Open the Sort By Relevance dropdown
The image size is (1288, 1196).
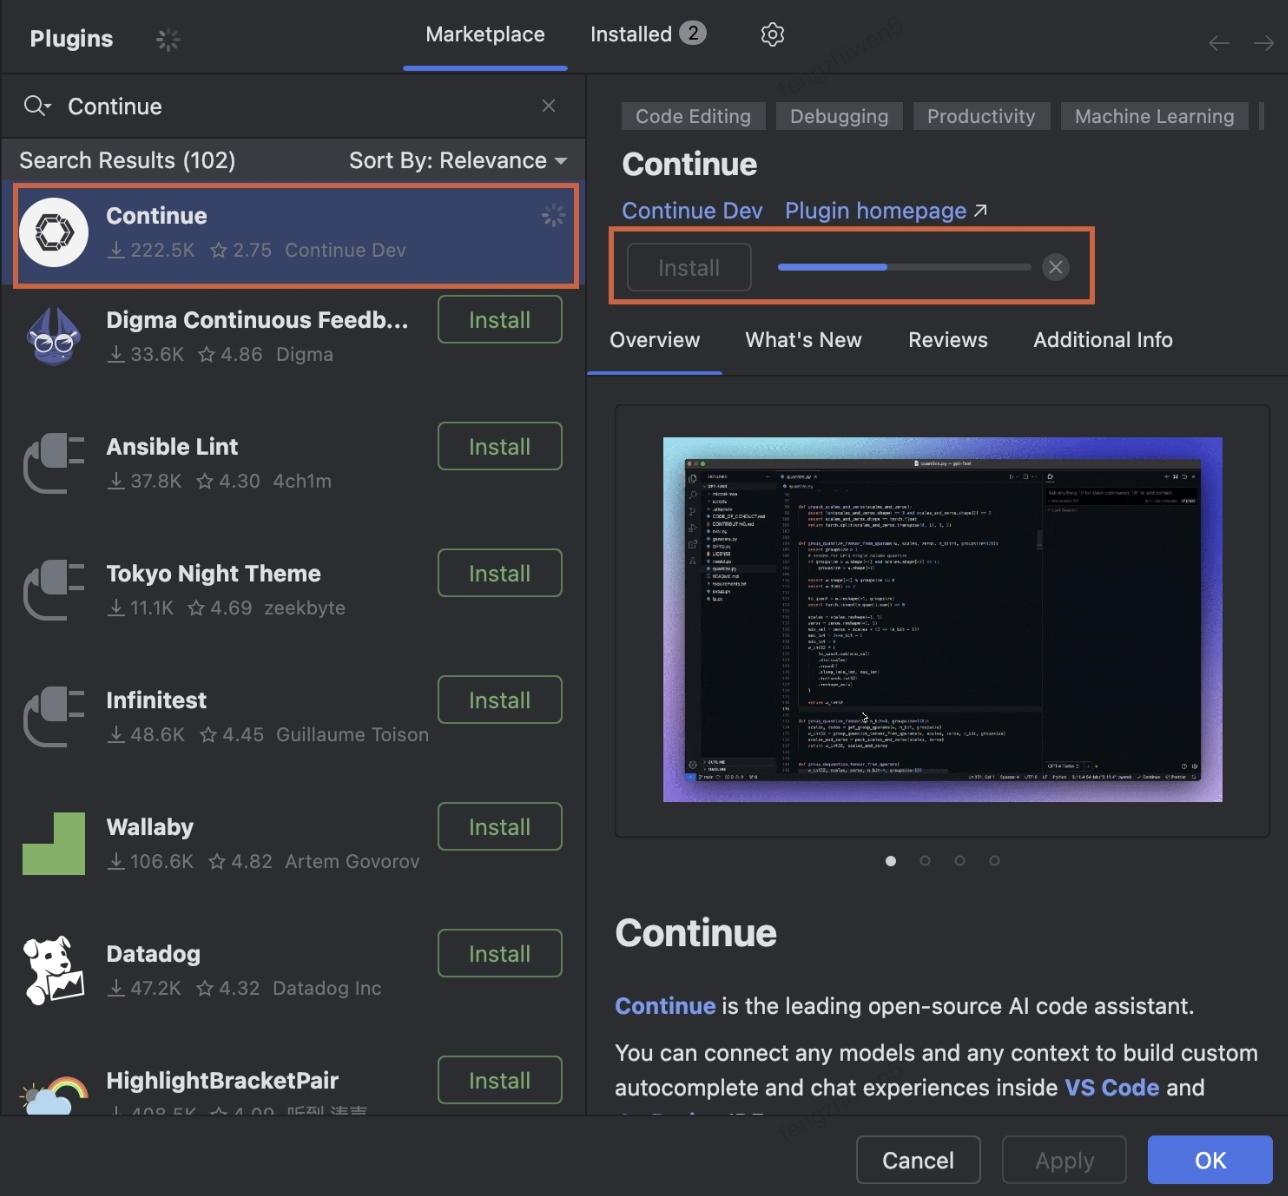tap(458, 160)
